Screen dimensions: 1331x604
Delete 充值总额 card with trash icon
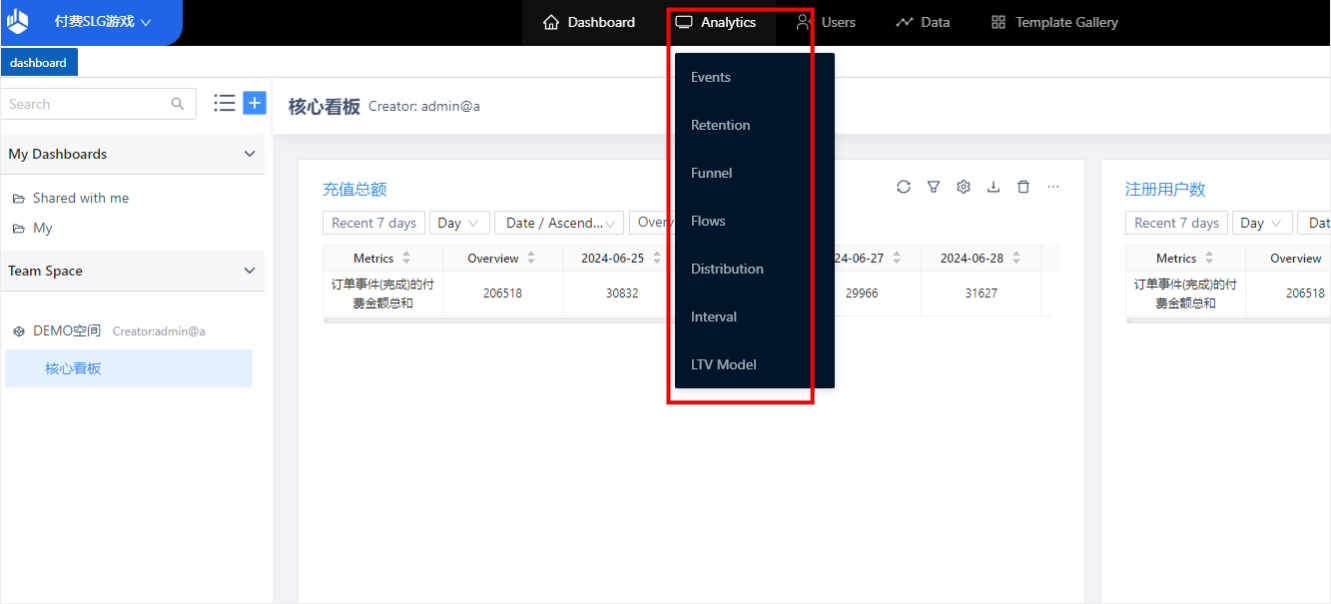1023,187
